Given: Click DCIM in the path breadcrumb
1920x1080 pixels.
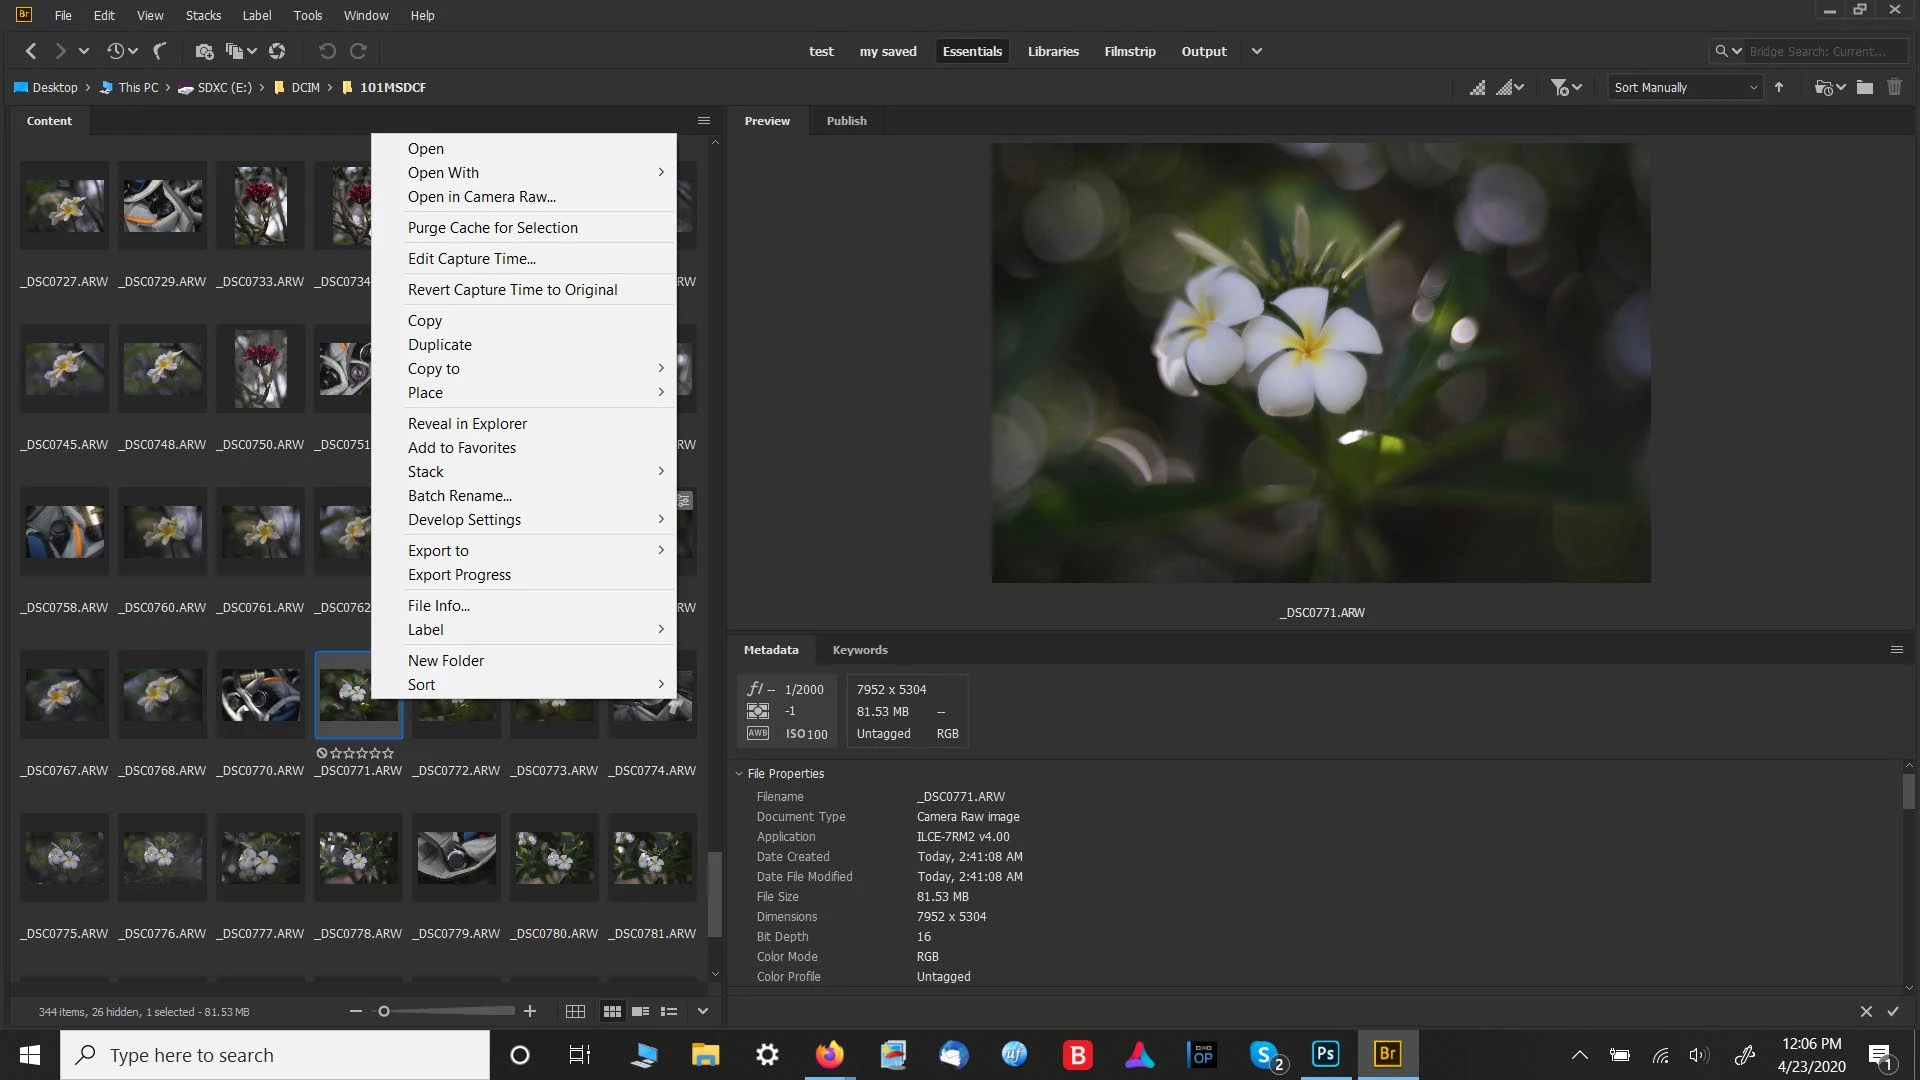Looking at the screenshot, I should 305,87.
